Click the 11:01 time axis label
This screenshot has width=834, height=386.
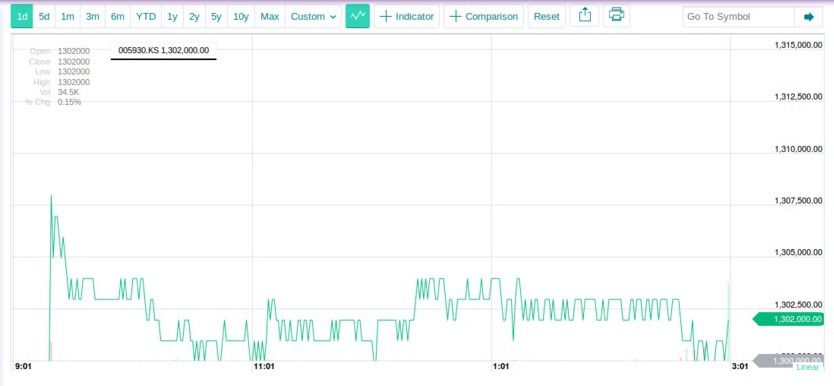tap(264, 366)
